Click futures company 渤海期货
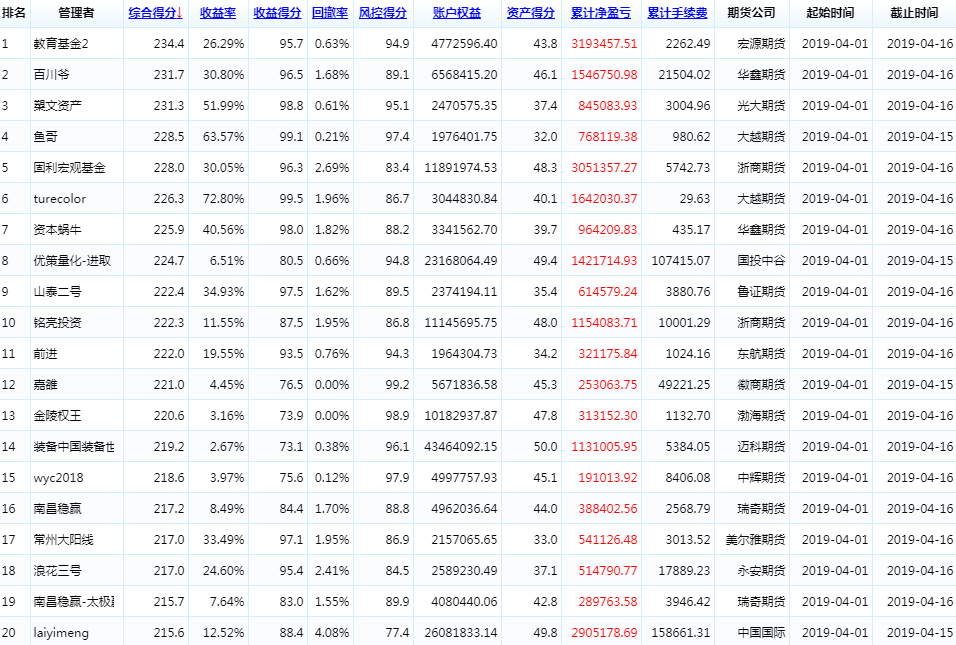 point(761,416)
